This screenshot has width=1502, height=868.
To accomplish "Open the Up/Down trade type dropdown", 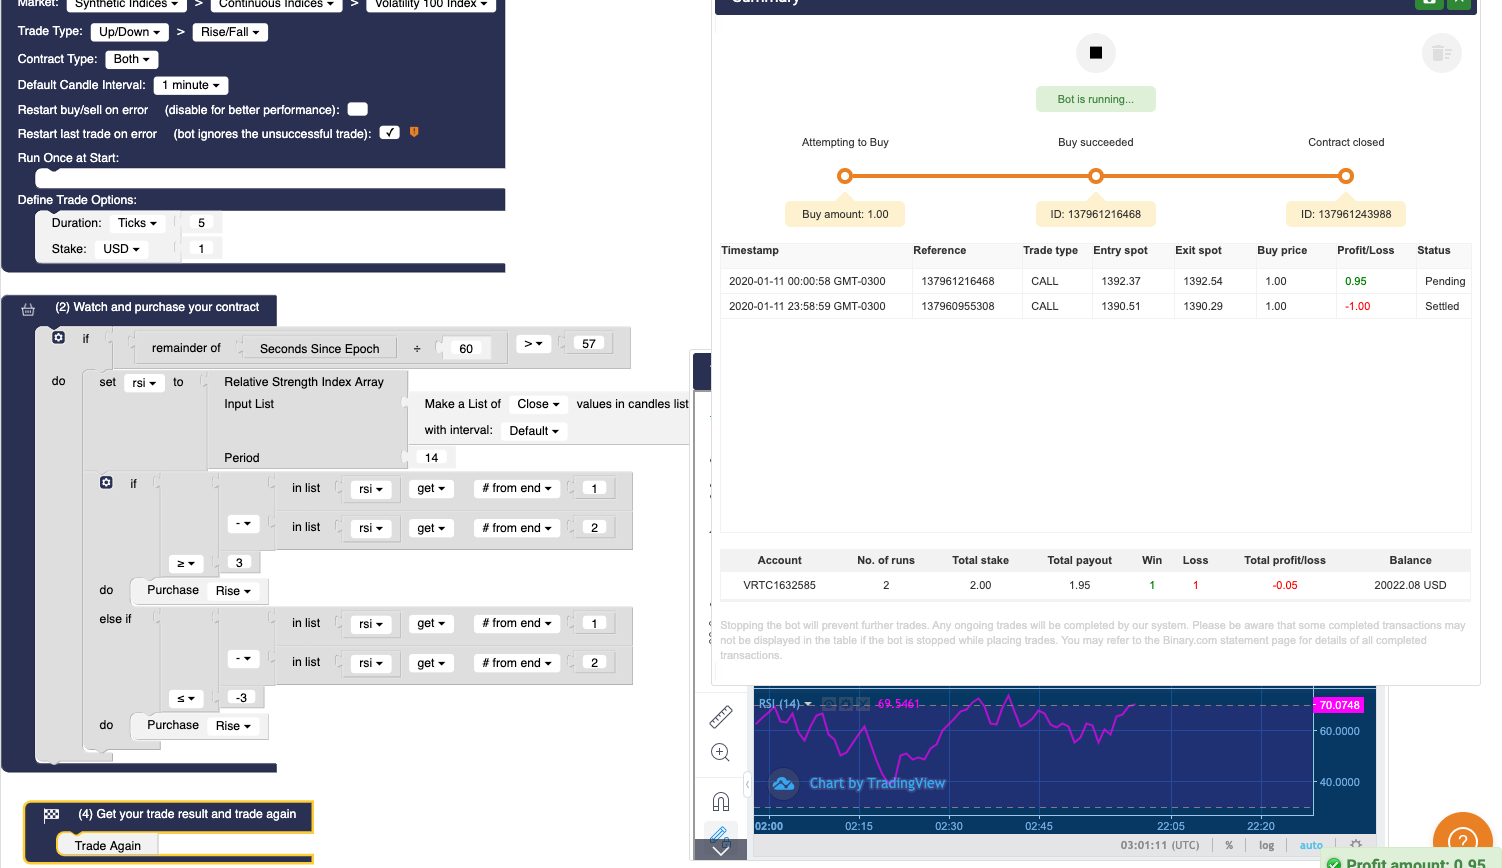I will point(129,32).
